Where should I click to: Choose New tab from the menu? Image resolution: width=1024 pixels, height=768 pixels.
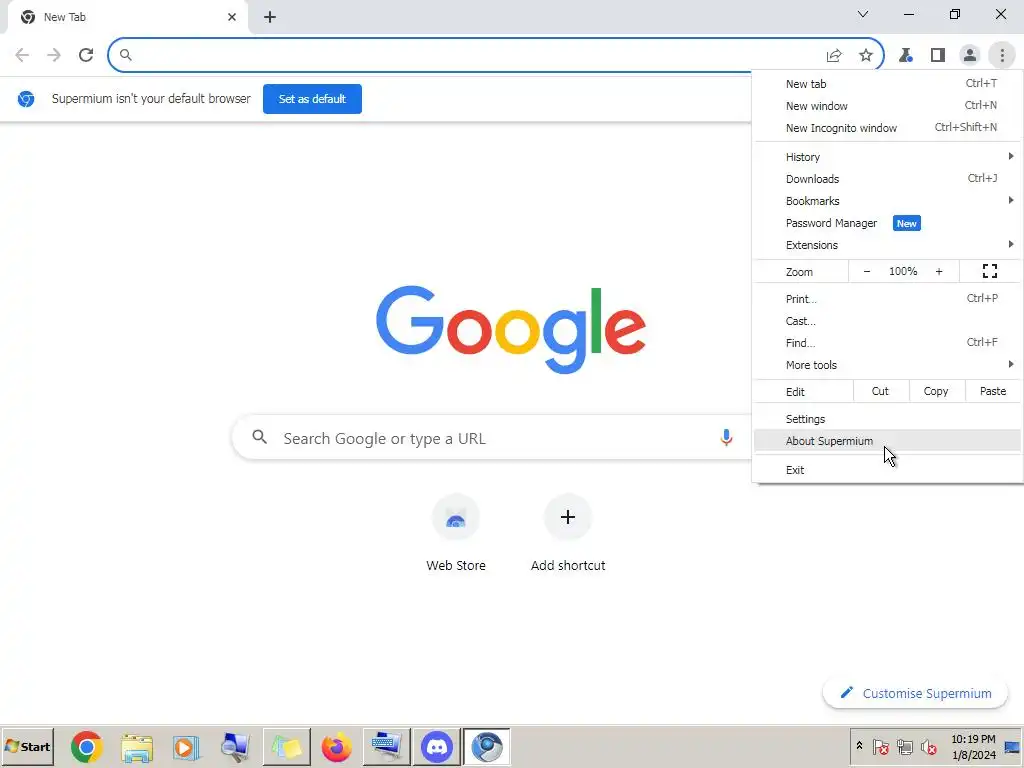point(888,84)
